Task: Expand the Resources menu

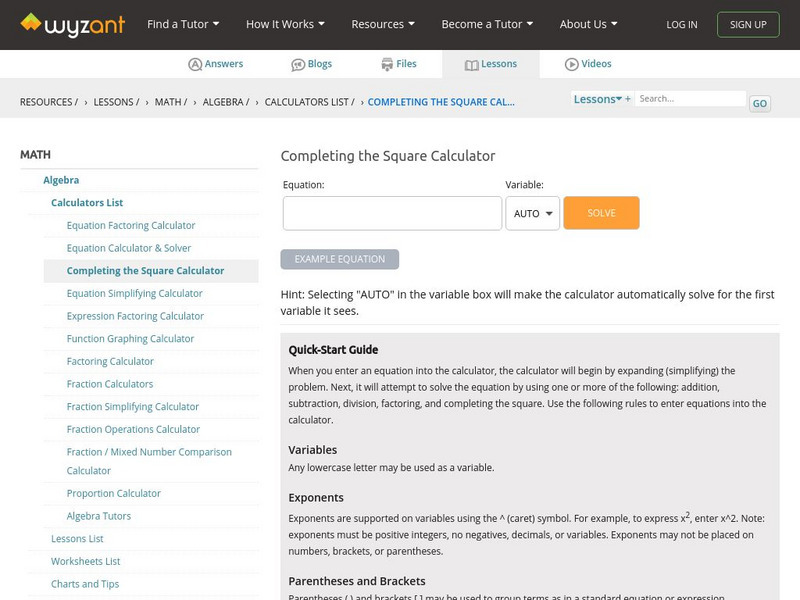Action: 383,24
